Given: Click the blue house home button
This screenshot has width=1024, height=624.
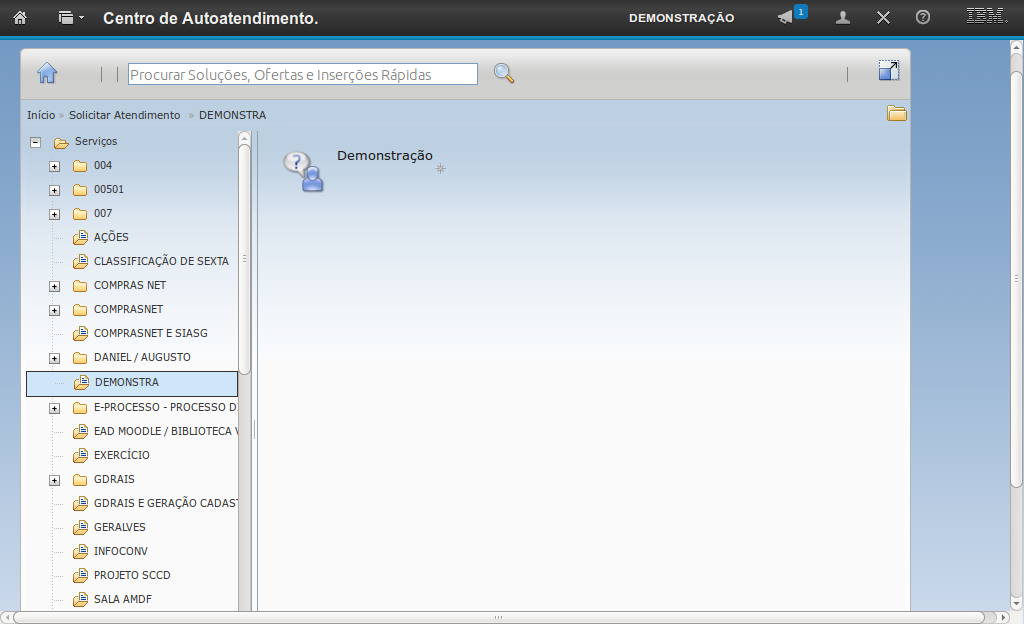Looking at the screenshot, I should tap(47, 73).
